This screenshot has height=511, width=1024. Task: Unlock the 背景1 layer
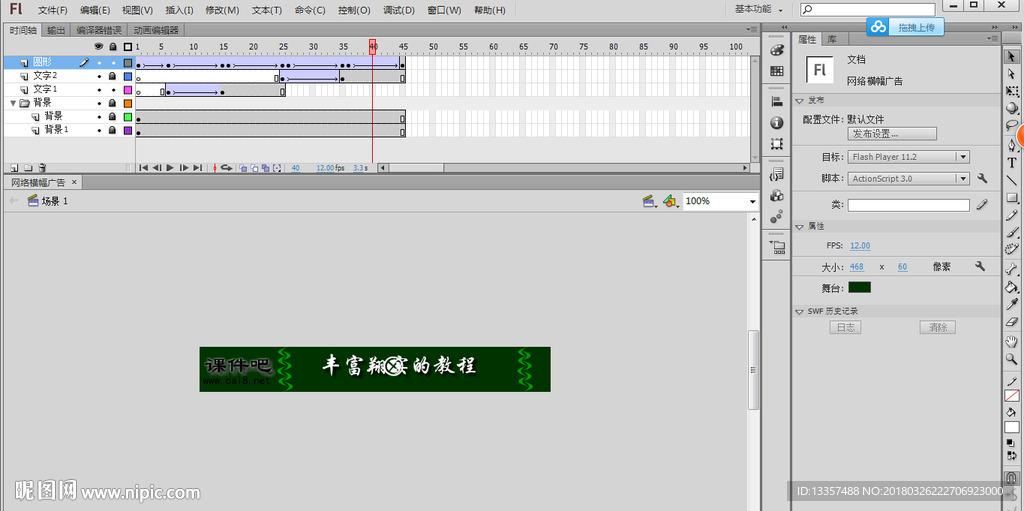point(112,130)
